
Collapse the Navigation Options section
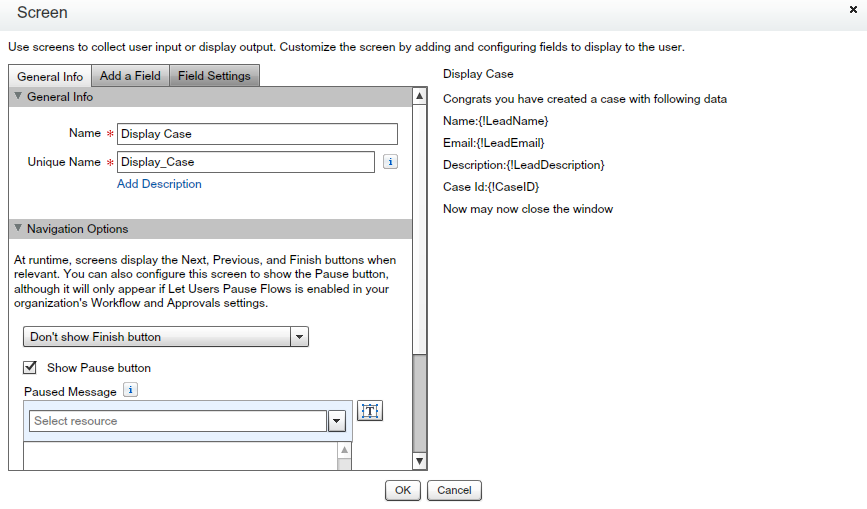18,229
